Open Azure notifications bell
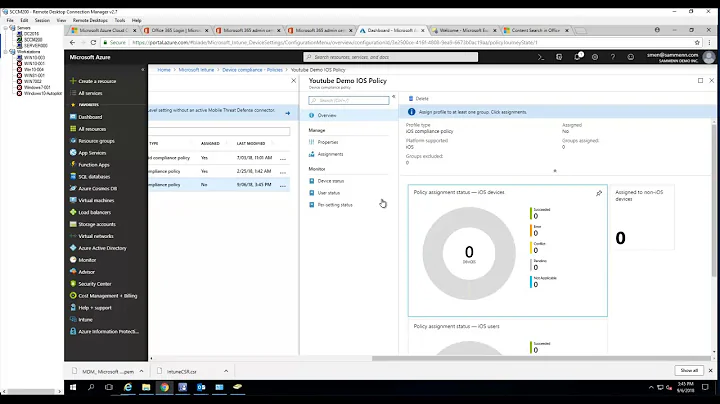 [x=577, y=57]
